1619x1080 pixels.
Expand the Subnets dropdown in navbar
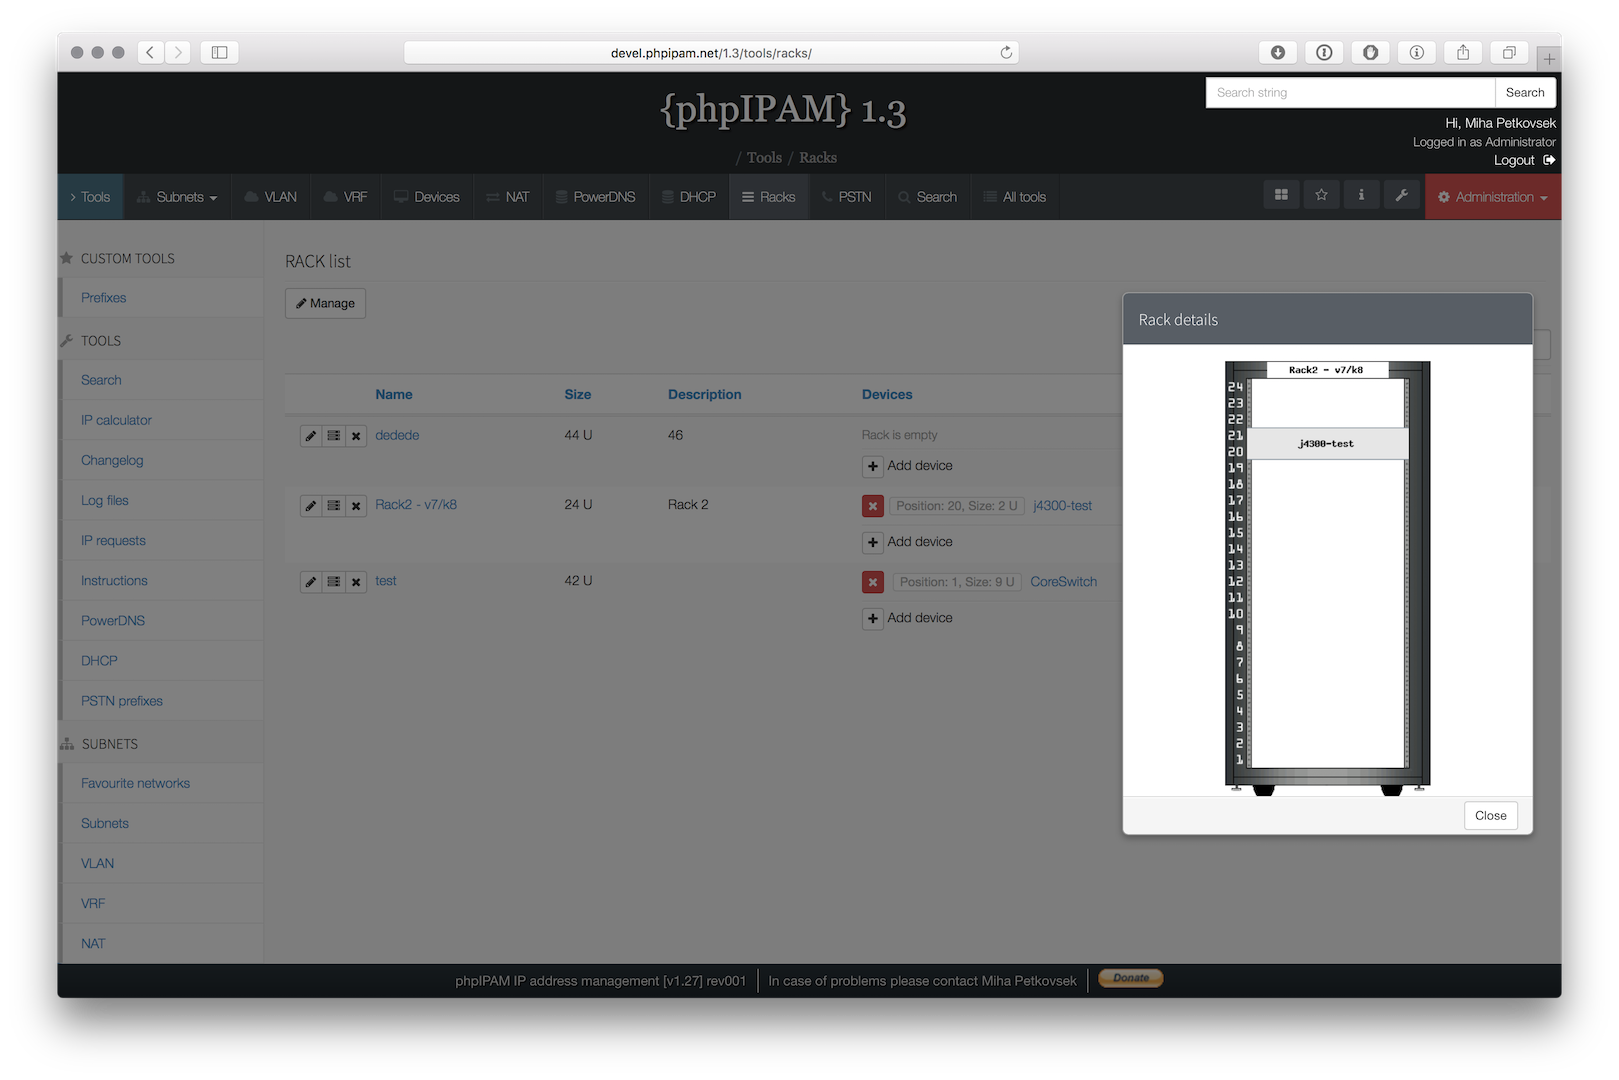pos(177,197)
